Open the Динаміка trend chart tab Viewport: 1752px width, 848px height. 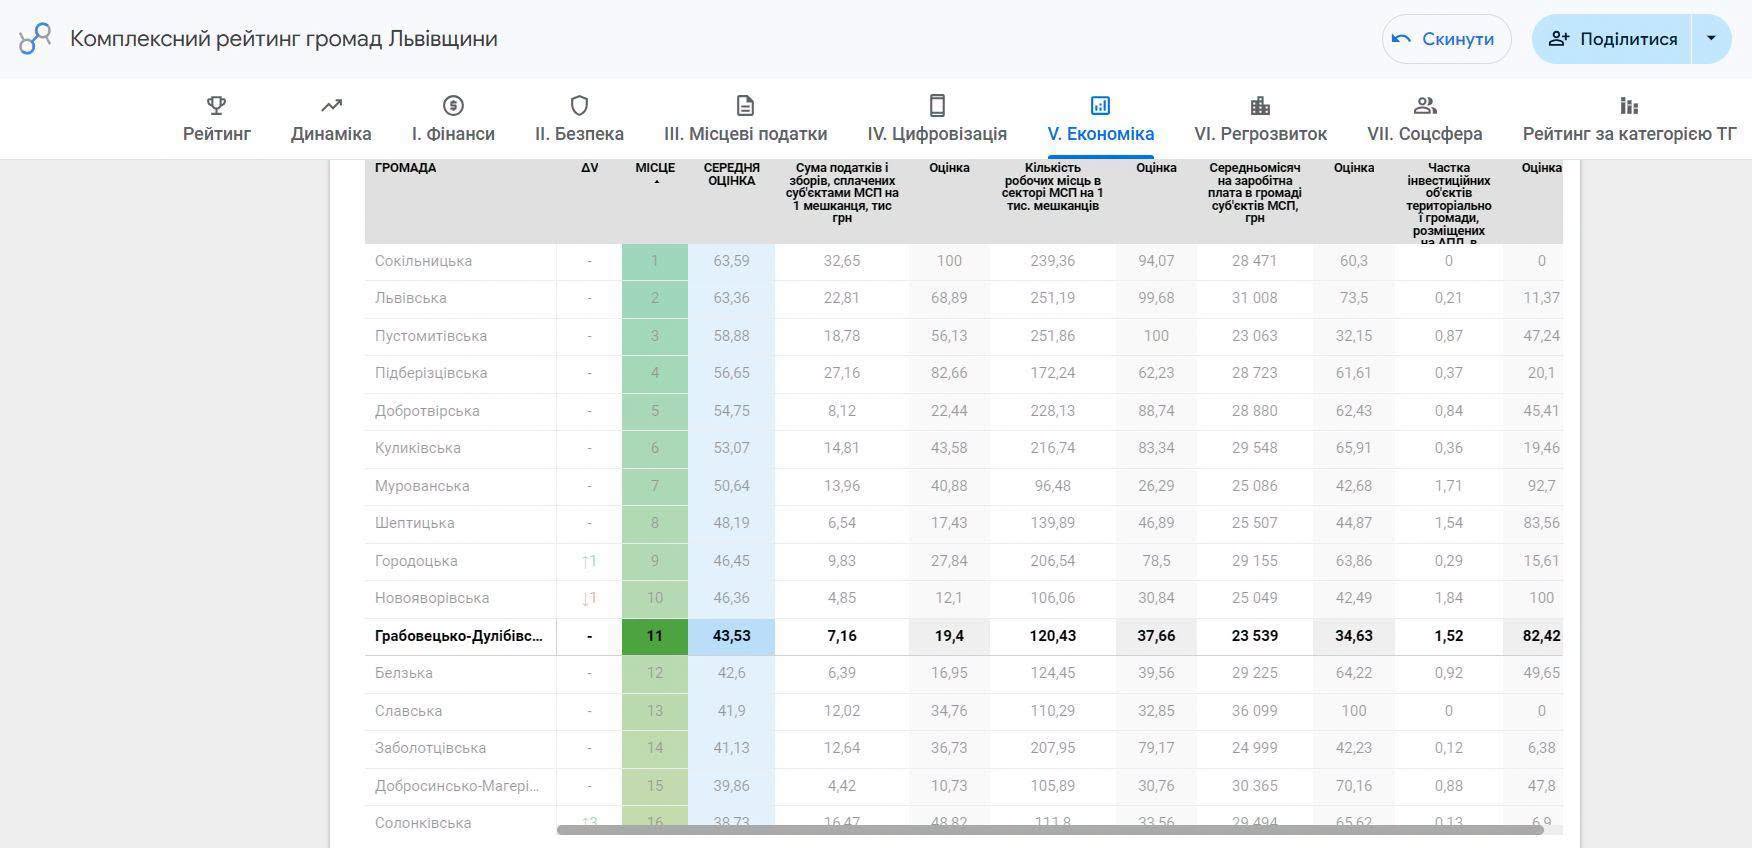click(331, 119)
